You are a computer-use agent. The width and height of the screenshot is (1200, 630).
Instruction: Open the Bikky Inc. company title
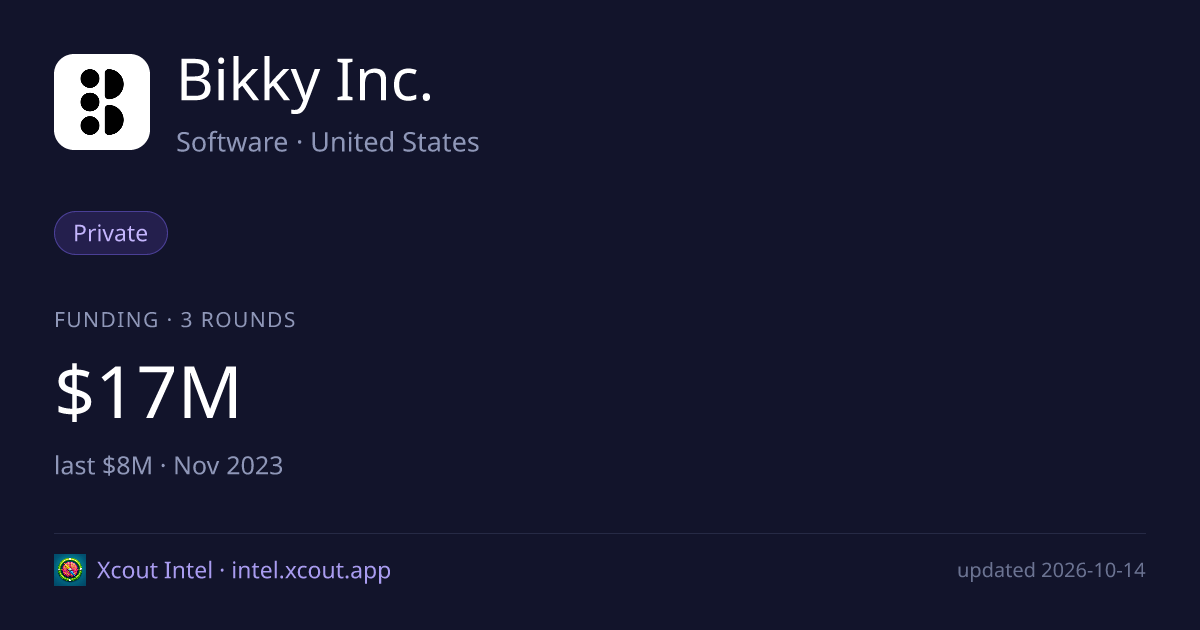pyautogui.click(x=305, y=82)
